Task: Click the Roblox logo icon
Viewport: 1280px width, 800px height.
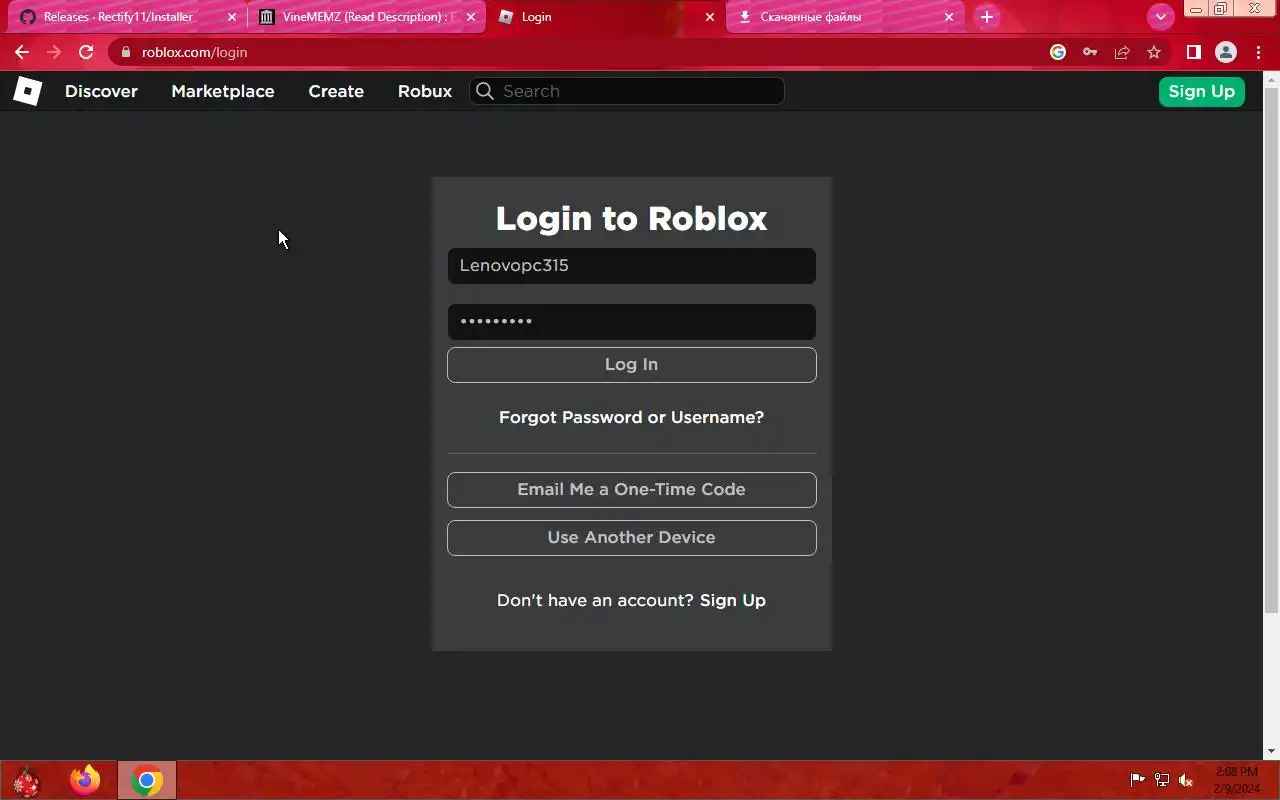Action: click(27, 91)
